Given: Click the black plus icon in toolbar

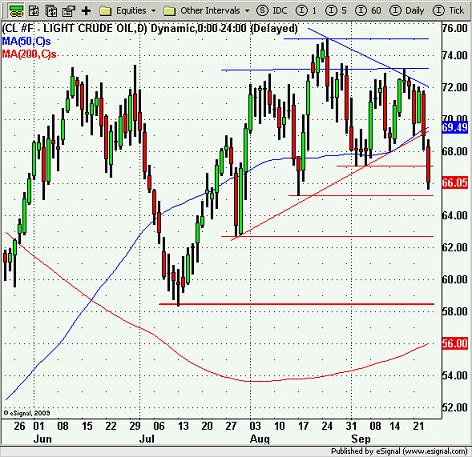Looking at the screenshot, I should tap(86, 11).
